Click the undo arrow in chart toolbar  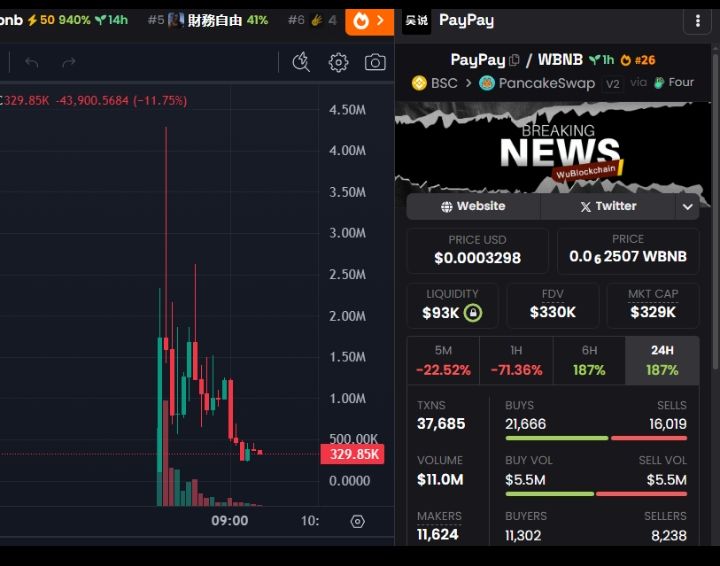[32, 62]
